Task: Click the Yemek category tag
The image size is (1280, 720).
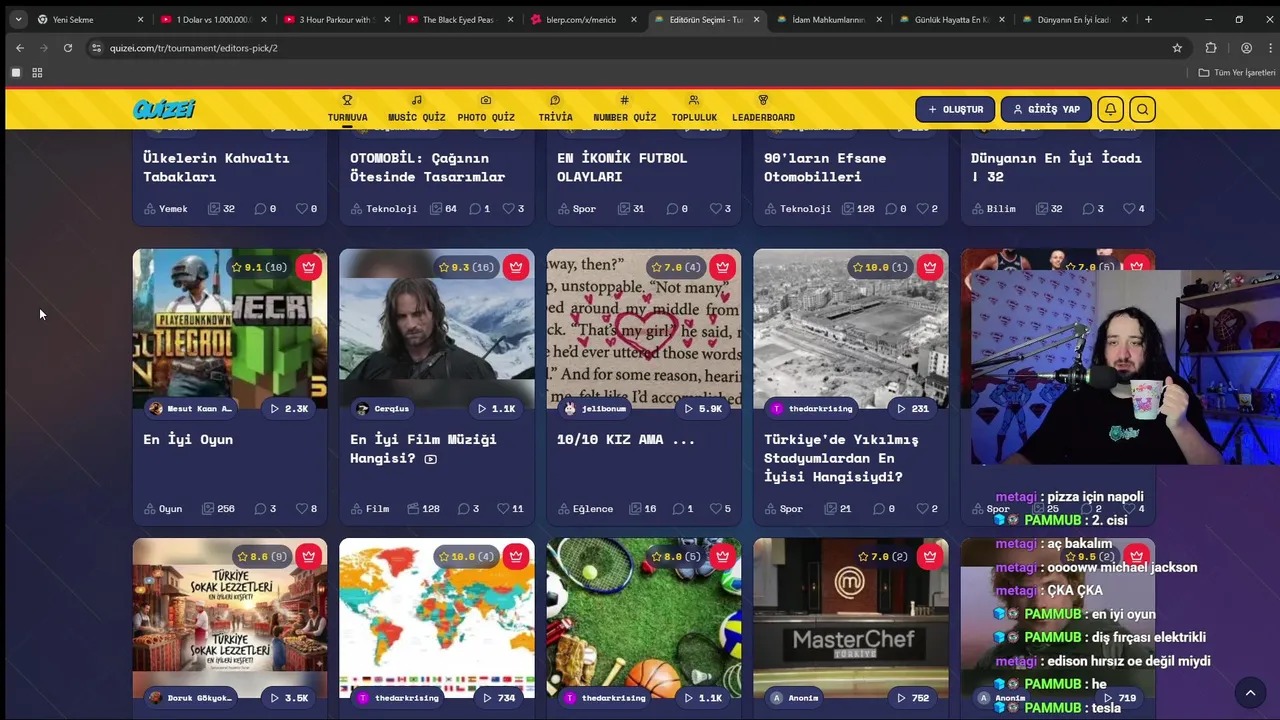Action: pyautogui.click(x=166, y=209)
